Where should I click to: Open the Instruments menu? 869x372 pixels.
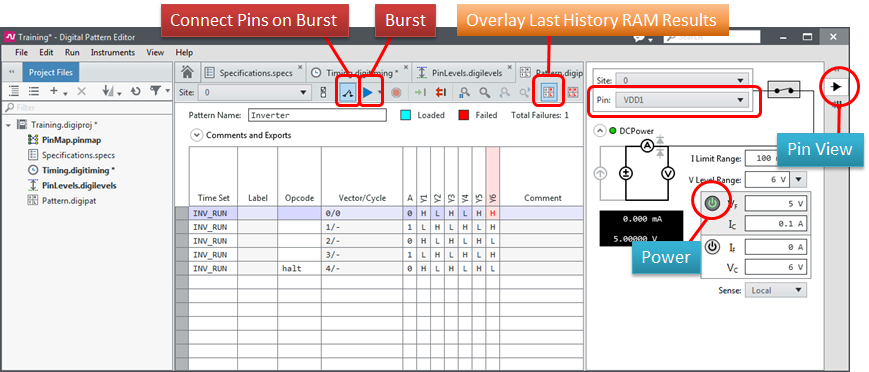coord(113,53)
